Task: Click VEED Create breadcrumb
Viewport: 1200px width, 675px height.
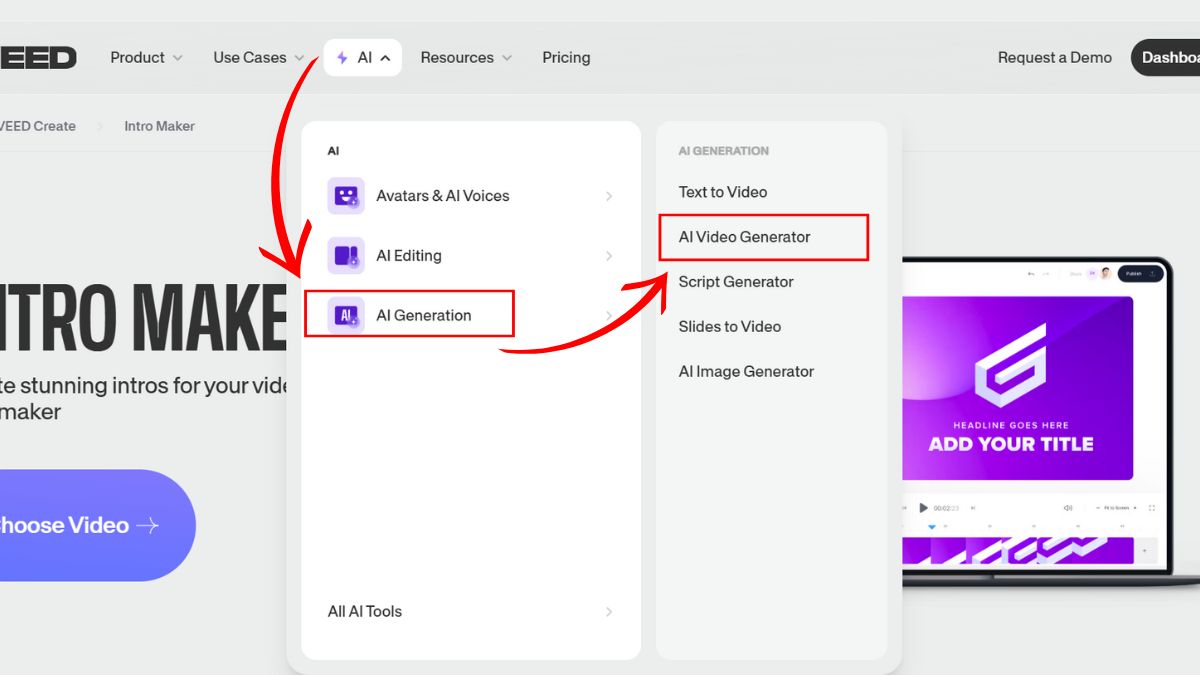Action: pos(38,127)
